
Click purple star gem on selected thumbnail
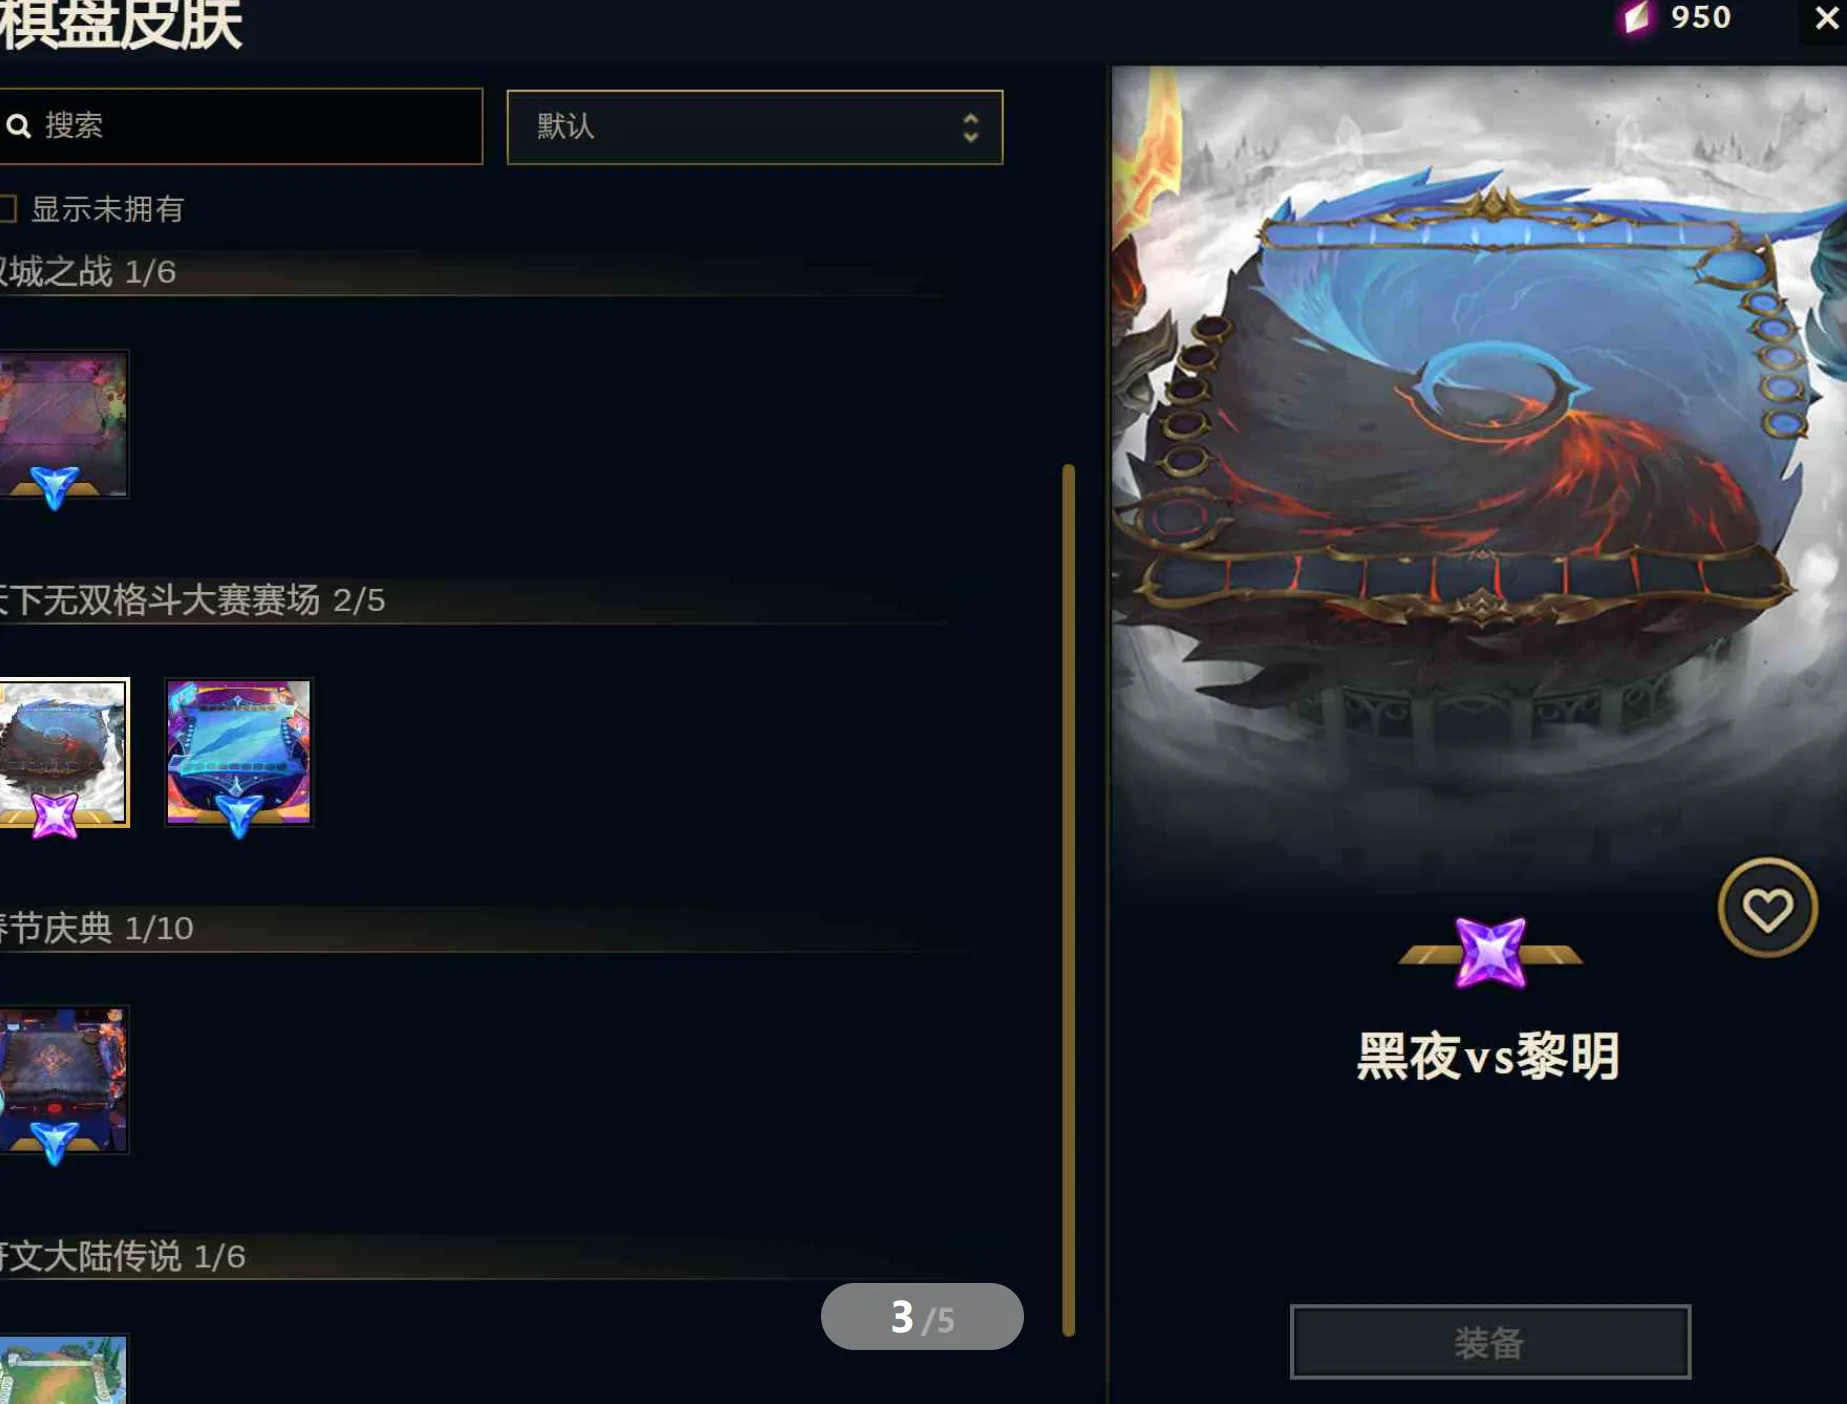pos(54,815)
